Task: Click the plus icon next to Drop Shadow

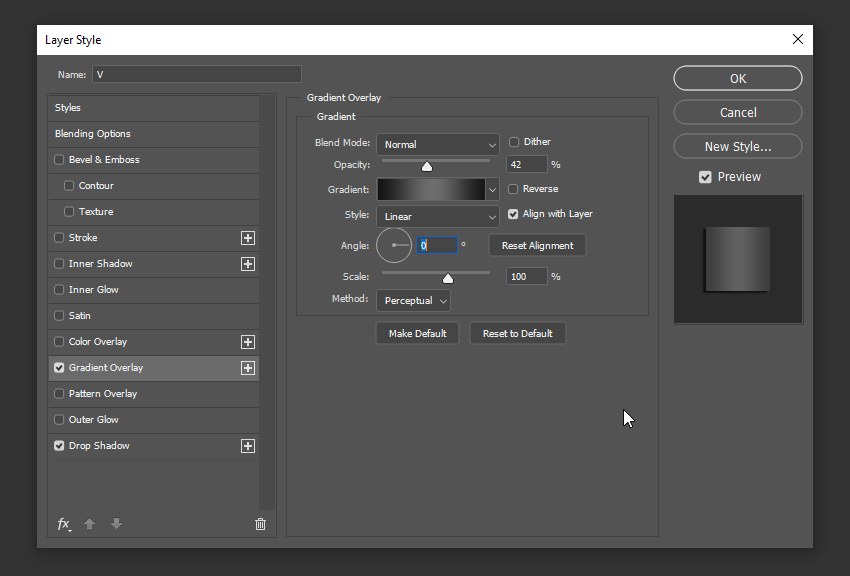Action: (x=247, y=446)
